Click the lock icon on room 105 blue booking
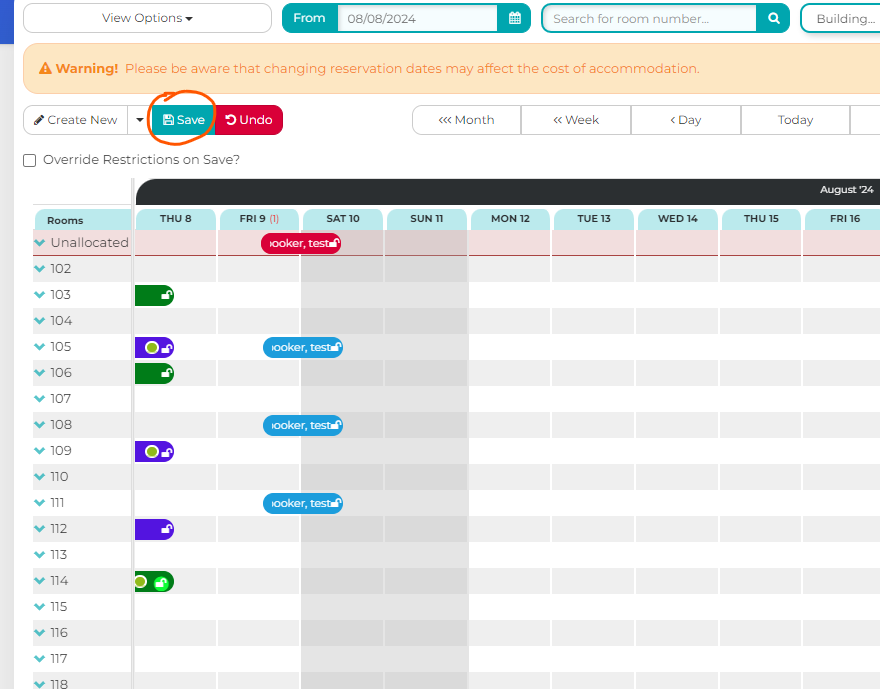The width and height of the screenshot is (880, 689). (x=336, y=347)
